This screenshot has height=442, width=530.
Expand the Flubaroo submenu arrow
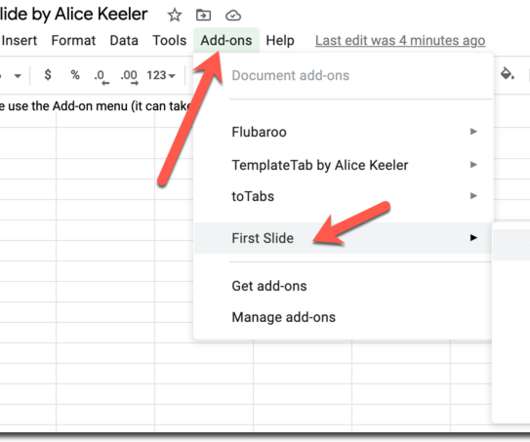474,131
